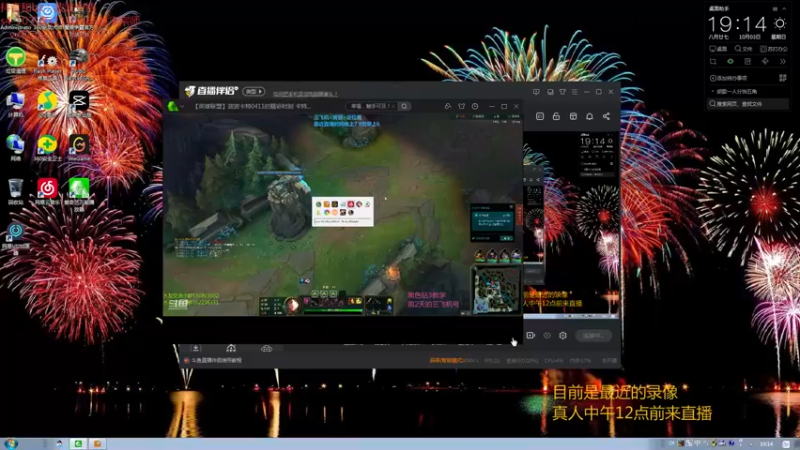Collapse the desktop assistant widget with up chevron
Image resolution: width=800 pixels, height=450 pixels.
[784, 9]
